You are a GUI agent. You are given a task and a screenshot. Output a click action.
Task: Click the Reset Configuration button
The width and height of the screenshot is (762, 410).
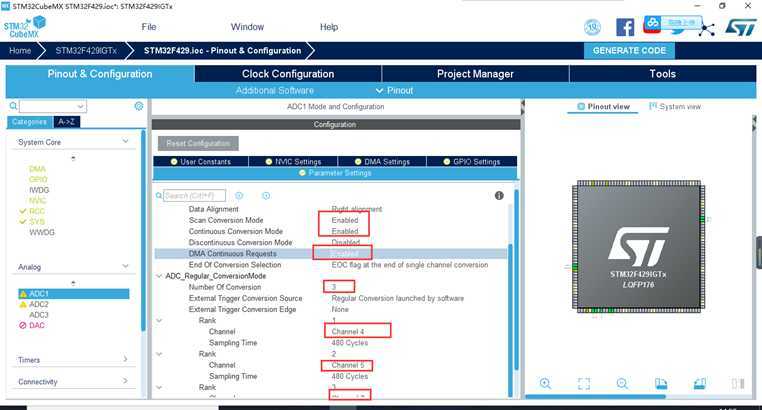point(198,143)
